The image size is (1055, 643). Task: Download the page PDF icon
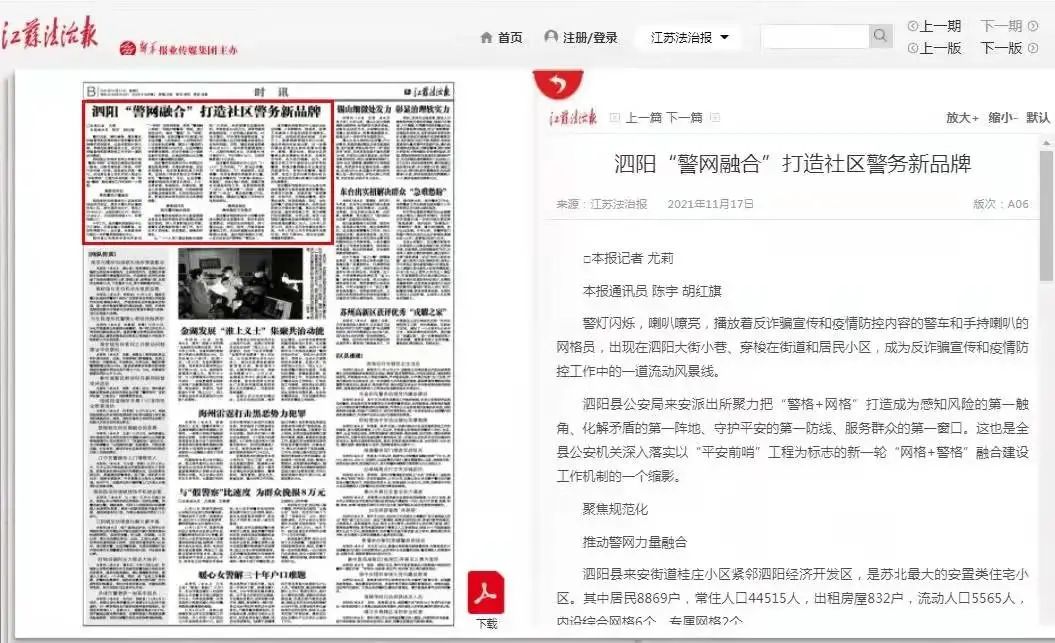click(x=486, y=592)
